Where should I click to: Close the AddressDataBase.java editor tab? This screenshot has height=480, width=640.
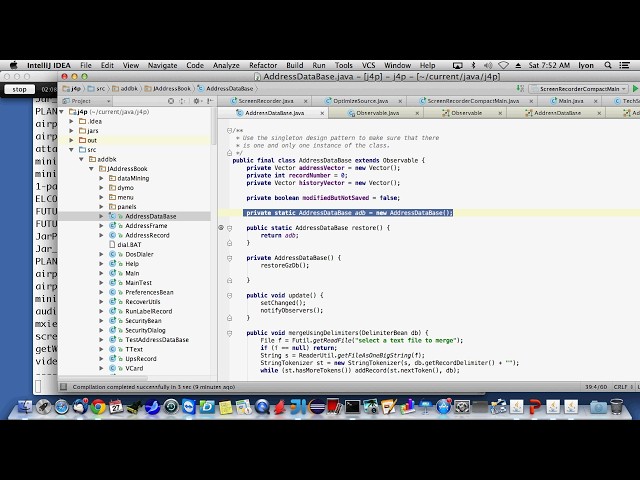click(322, 113)
